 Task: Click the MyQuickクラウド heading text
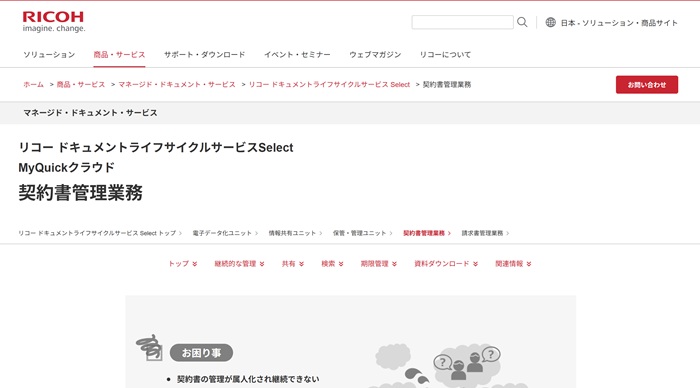click(67, 168)
